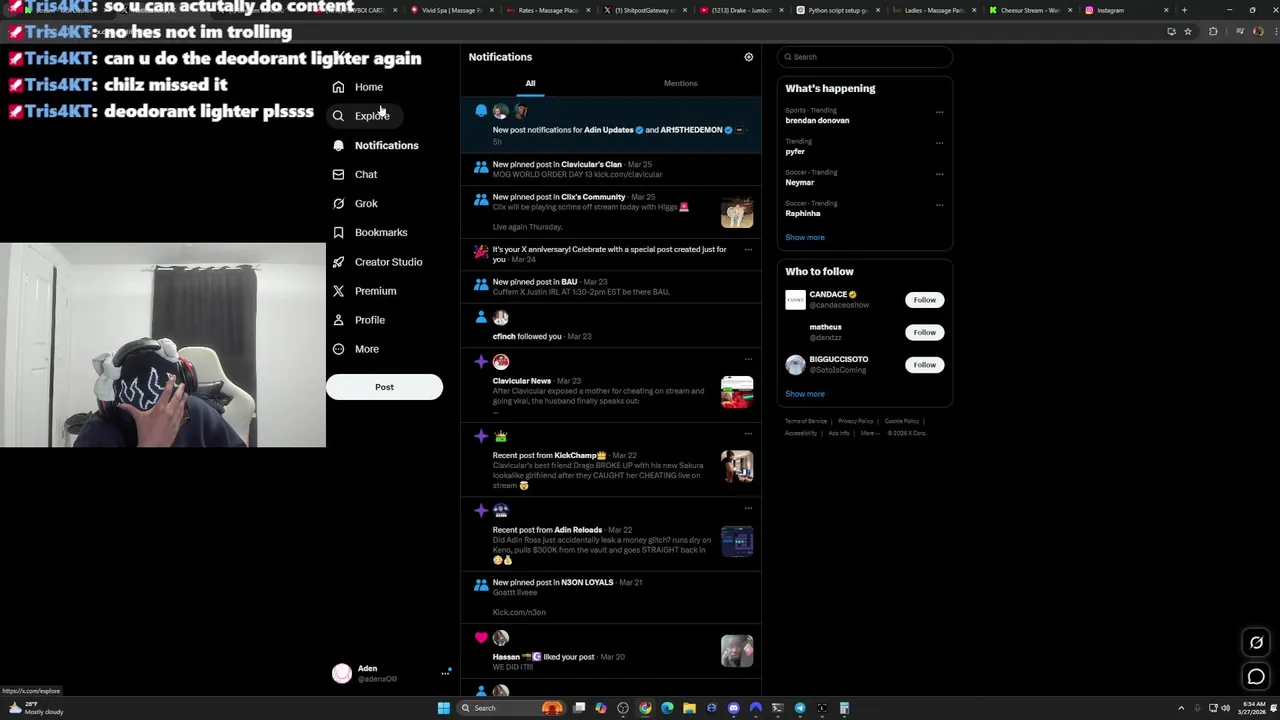
Task: Open the KickChamp post thumbnail
Action: click(737, 467)
